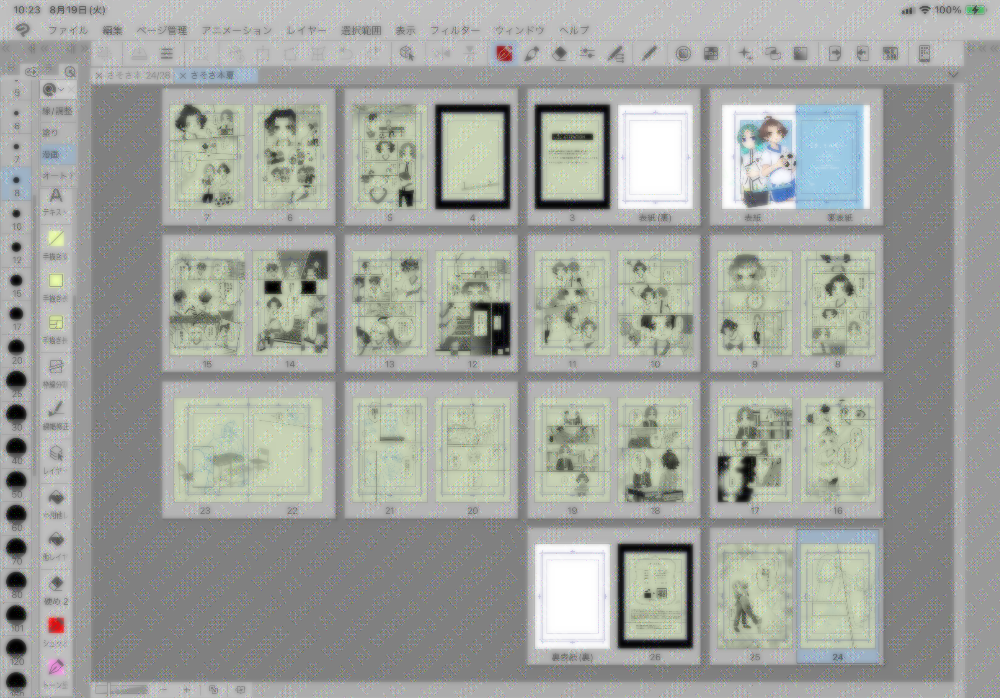Screen dimensions: 1000x698
Task: Open the レイヤー menu
Action: [x=306, y=31]
